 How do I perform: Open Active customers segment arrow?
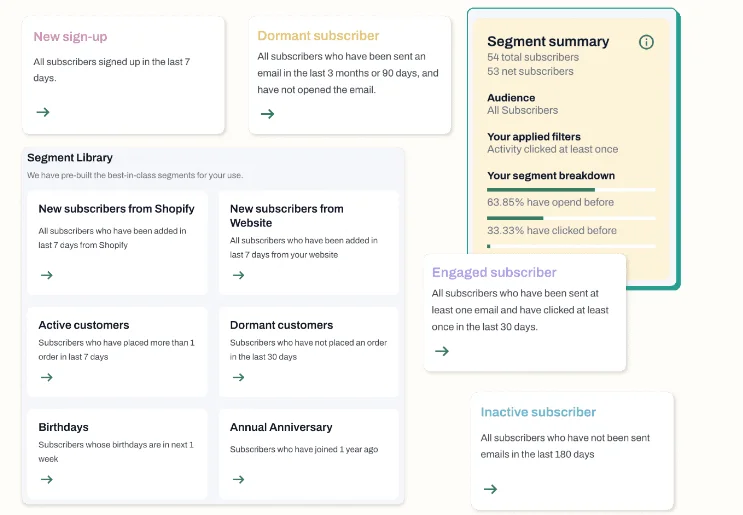(x=46, y=377)
